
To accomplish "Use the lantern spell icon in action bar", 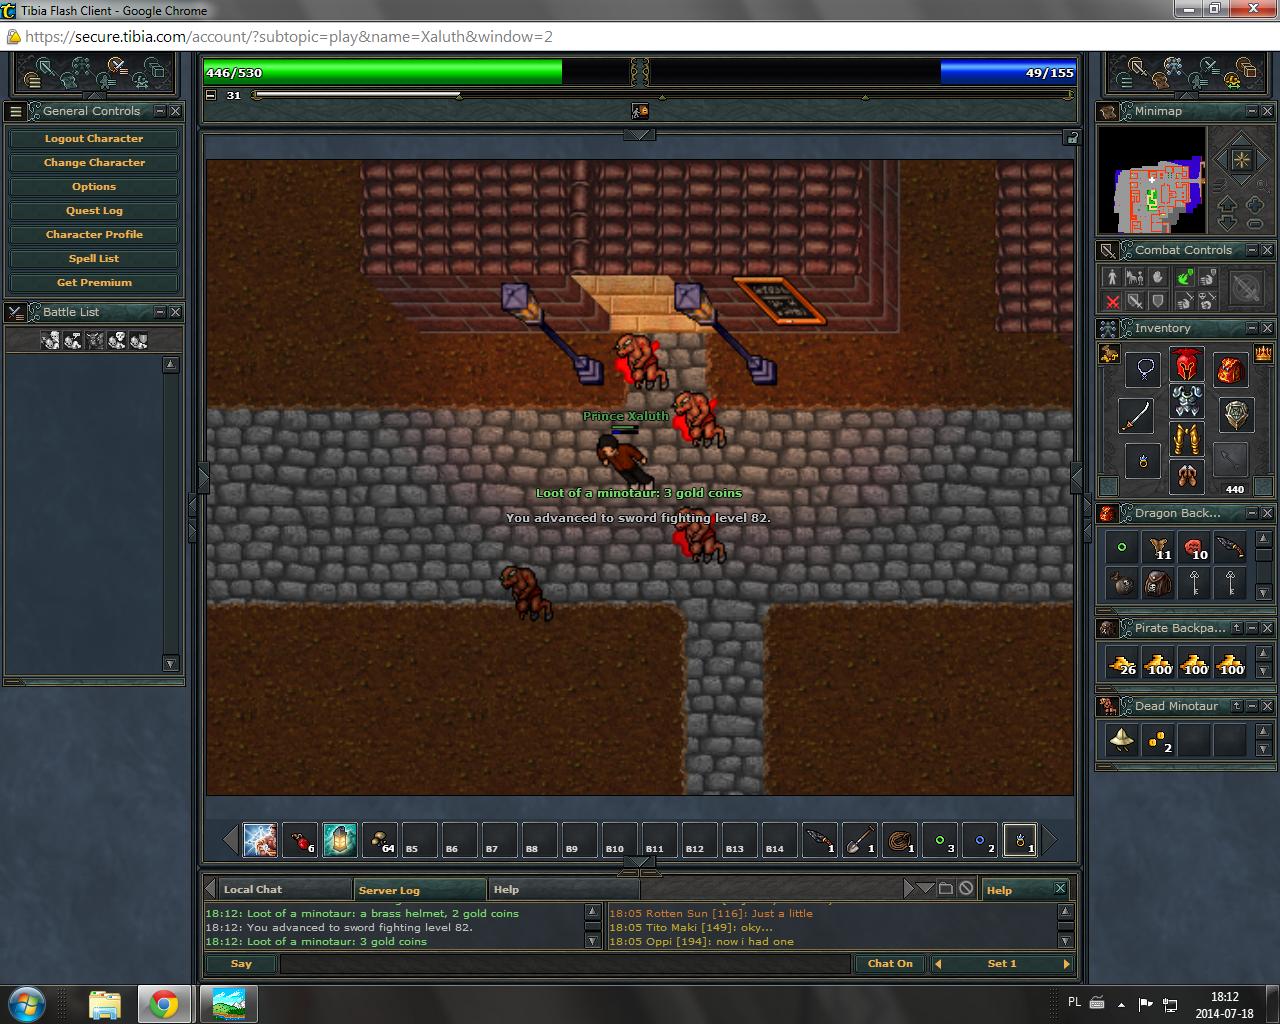I will click(340, 840).
